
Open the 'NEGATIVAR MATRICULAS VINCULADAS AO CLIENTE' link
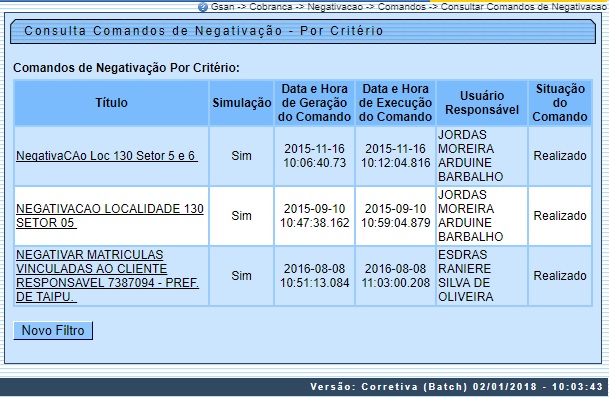point(108,275)
